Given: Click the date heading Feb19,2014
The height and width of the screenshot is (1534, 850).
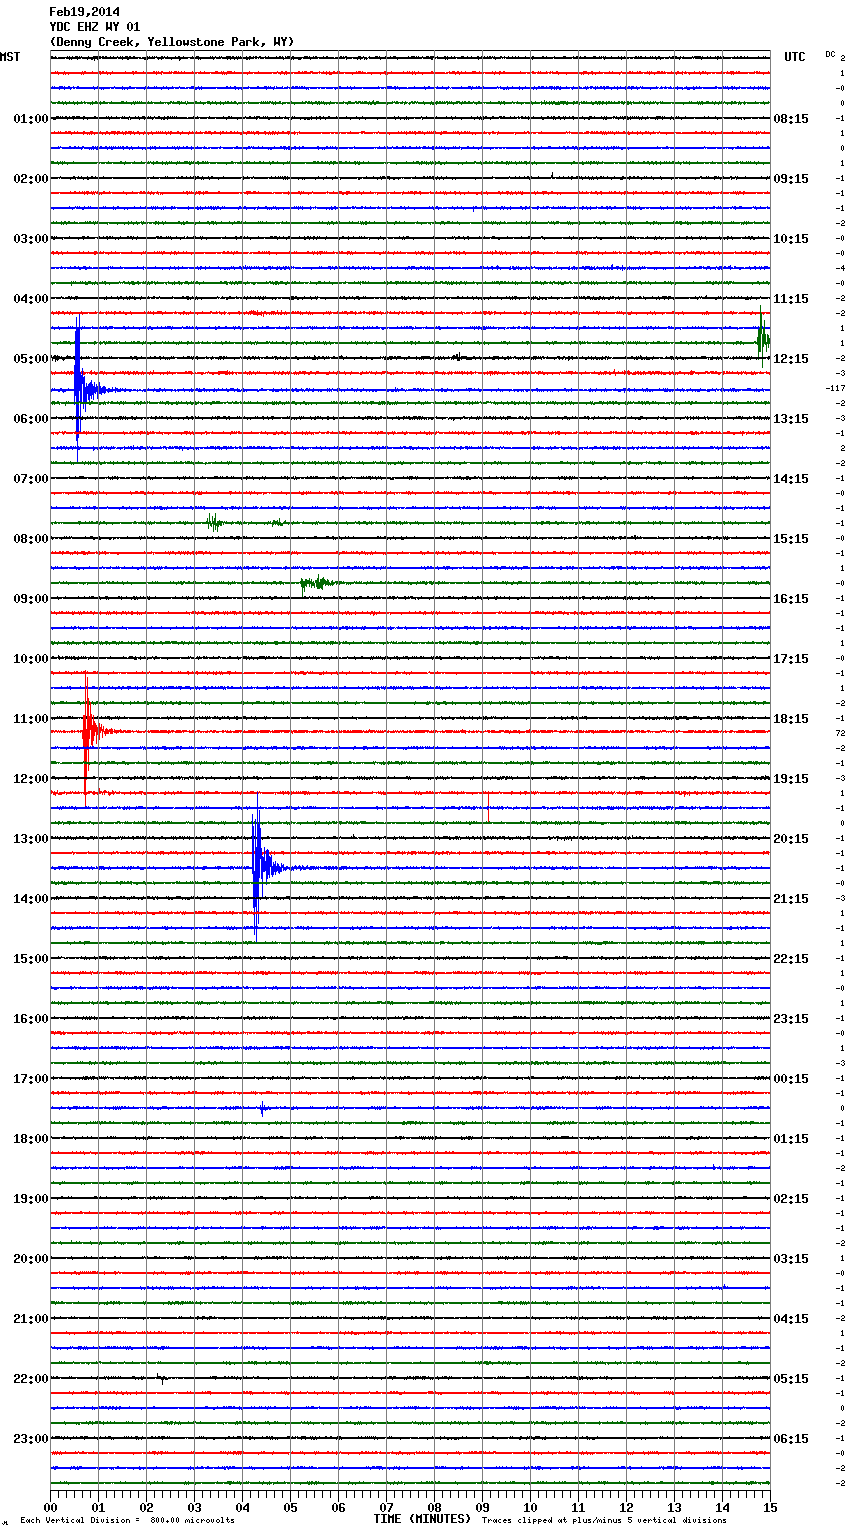Looking at the screenshot, I should (x=84, y=12).
